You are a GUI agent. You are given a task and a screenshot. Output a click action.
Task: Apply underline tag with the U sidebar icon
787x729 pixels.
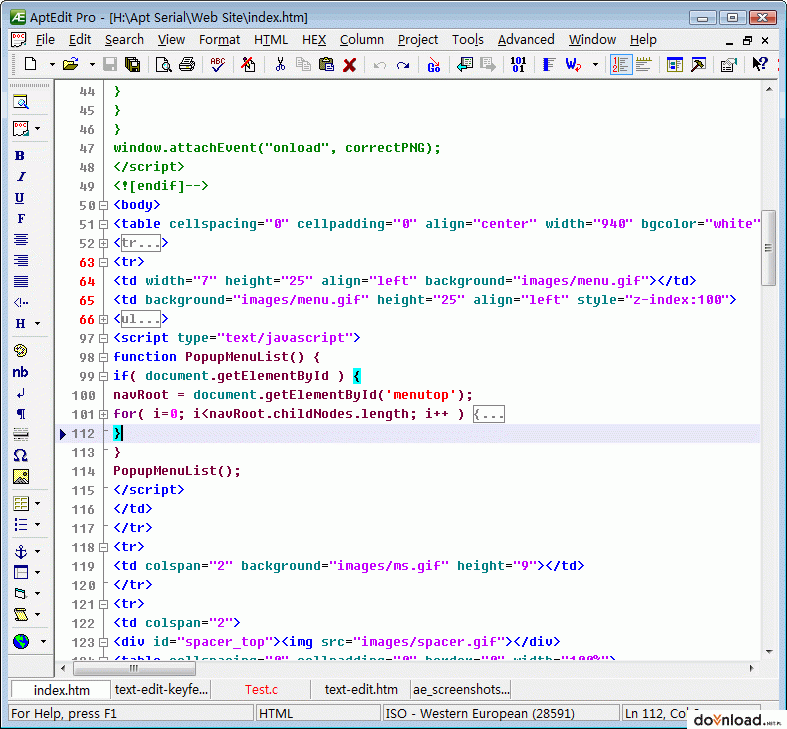coord(20,198)
